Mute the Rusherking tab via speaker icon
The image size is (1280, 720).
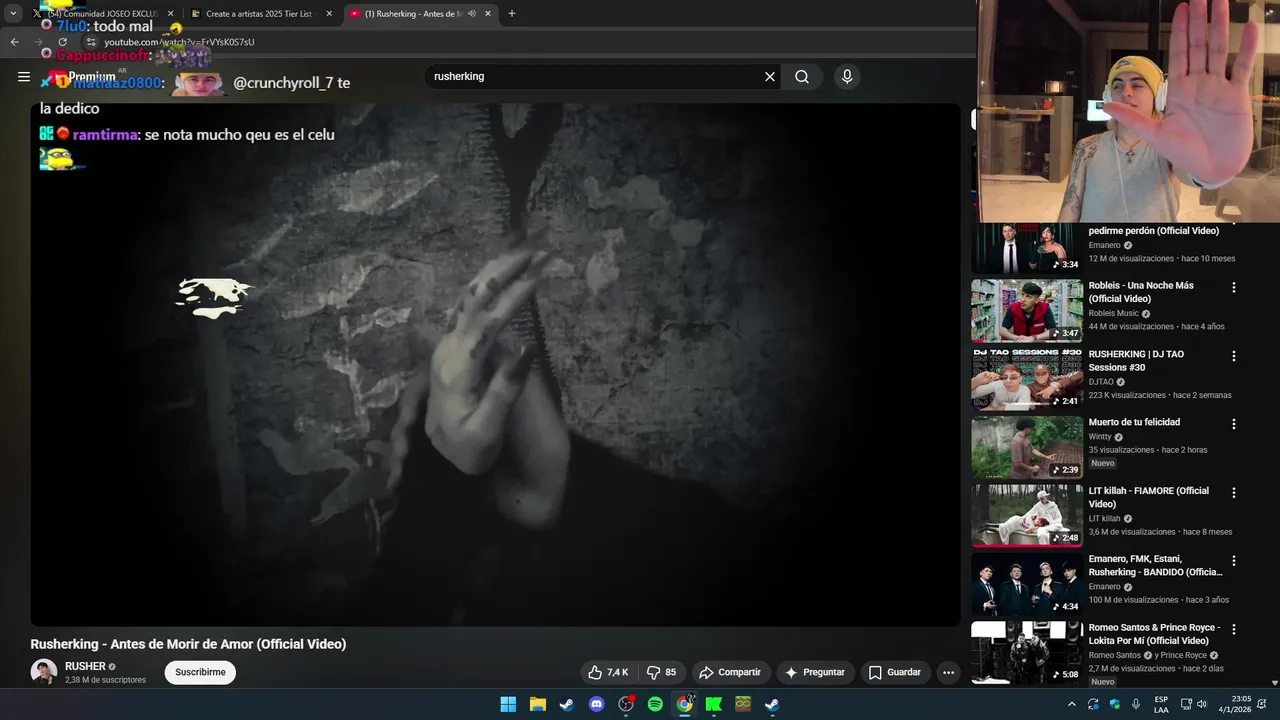click(x=472, y=14)
